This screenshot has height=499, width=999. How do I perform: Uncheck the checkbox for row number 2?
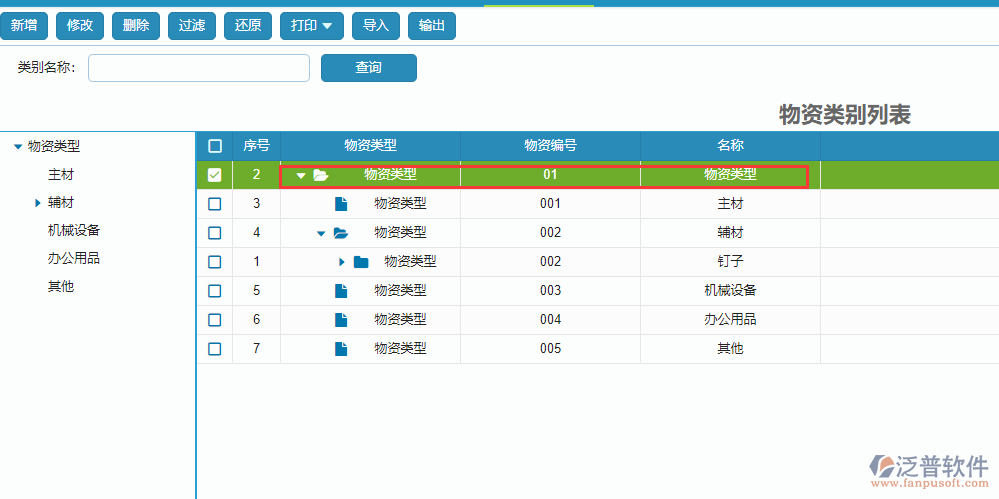(x=214, y=175)
